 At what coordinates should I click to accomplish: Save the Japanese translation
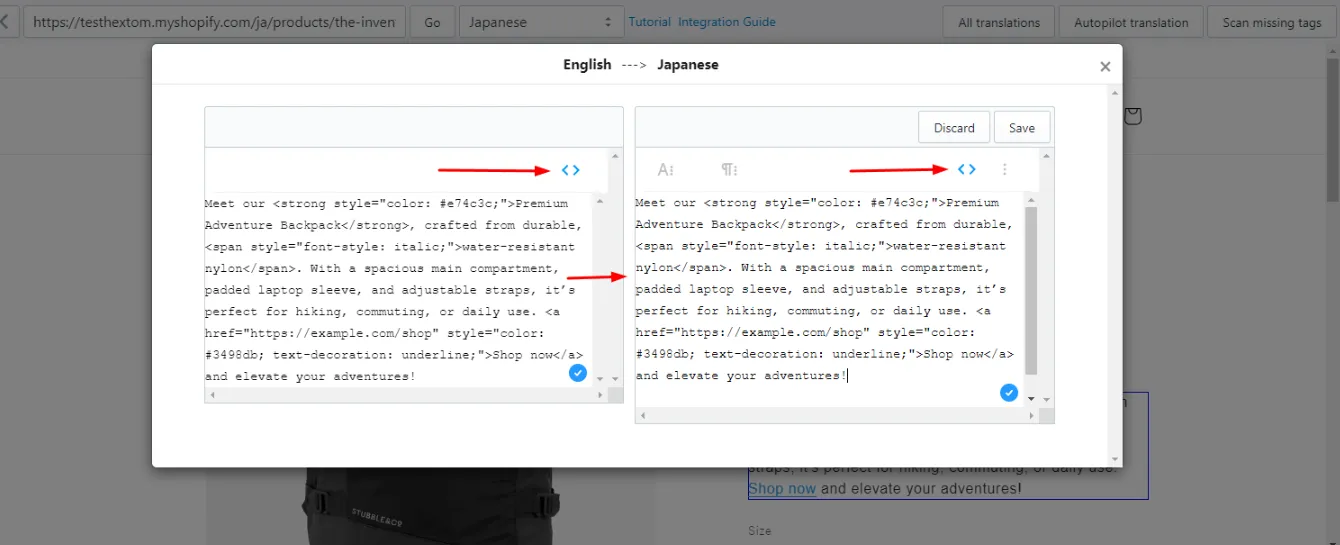click(x=1022, y=127)
